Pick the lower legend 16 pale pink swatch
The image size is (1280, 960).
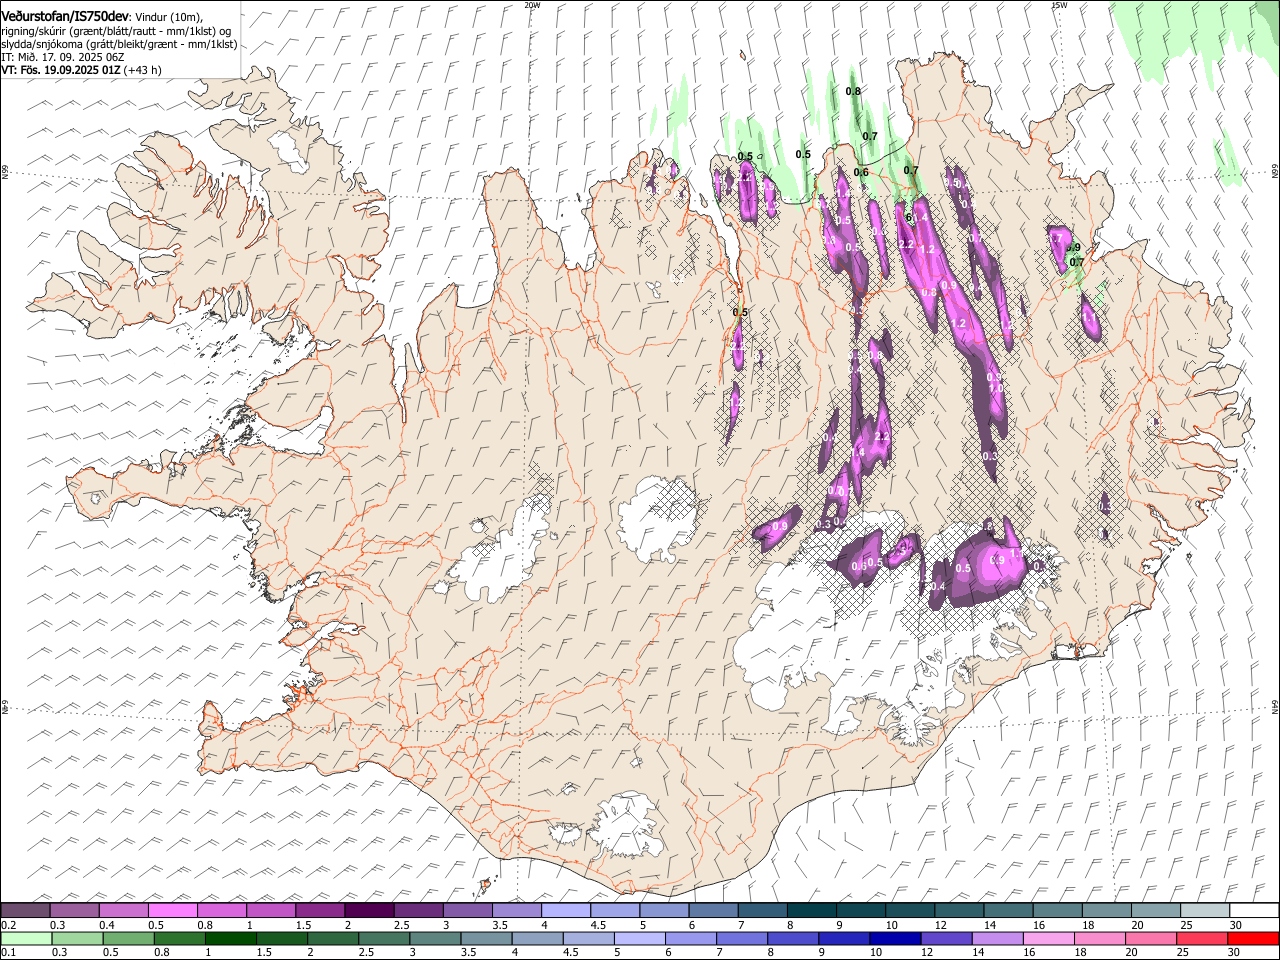[x=1048, y=938]
